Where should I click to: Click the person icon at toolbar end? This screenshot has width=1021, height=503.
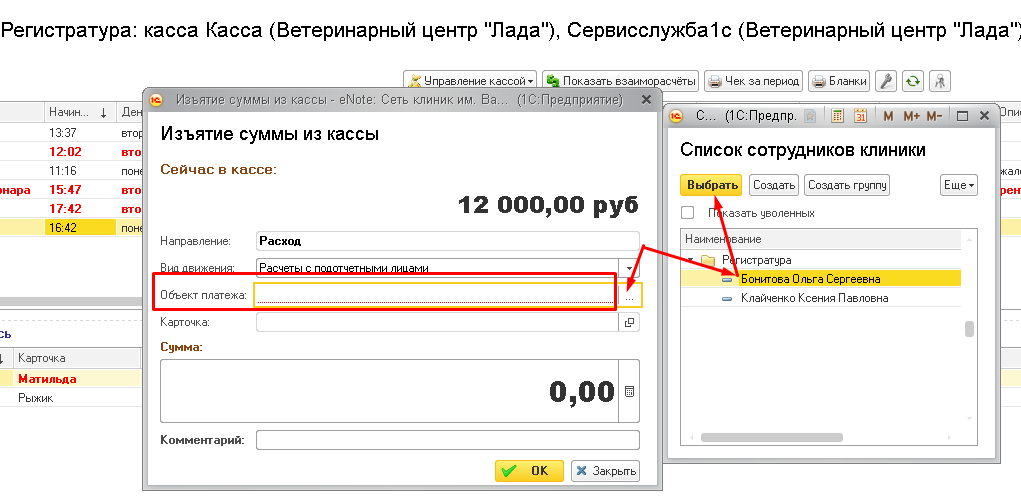[939, 81]
